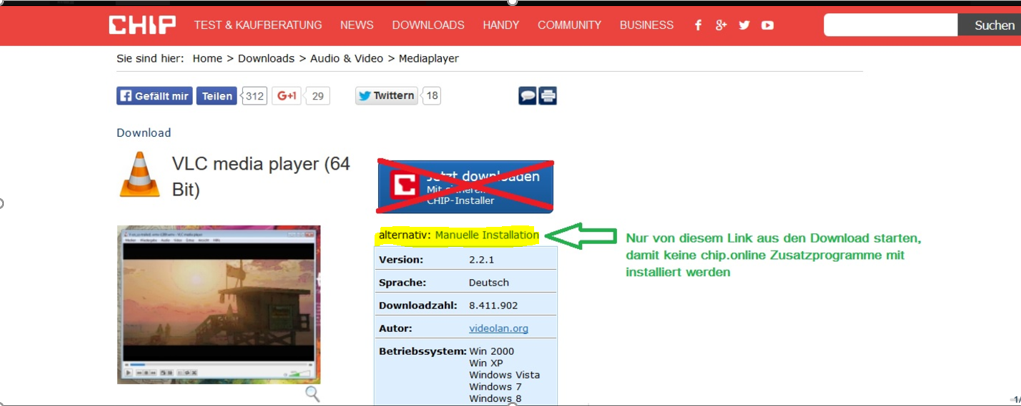Click the VLC cone icon
This screenshot has height=406, width=1021.
pos(139,174)
